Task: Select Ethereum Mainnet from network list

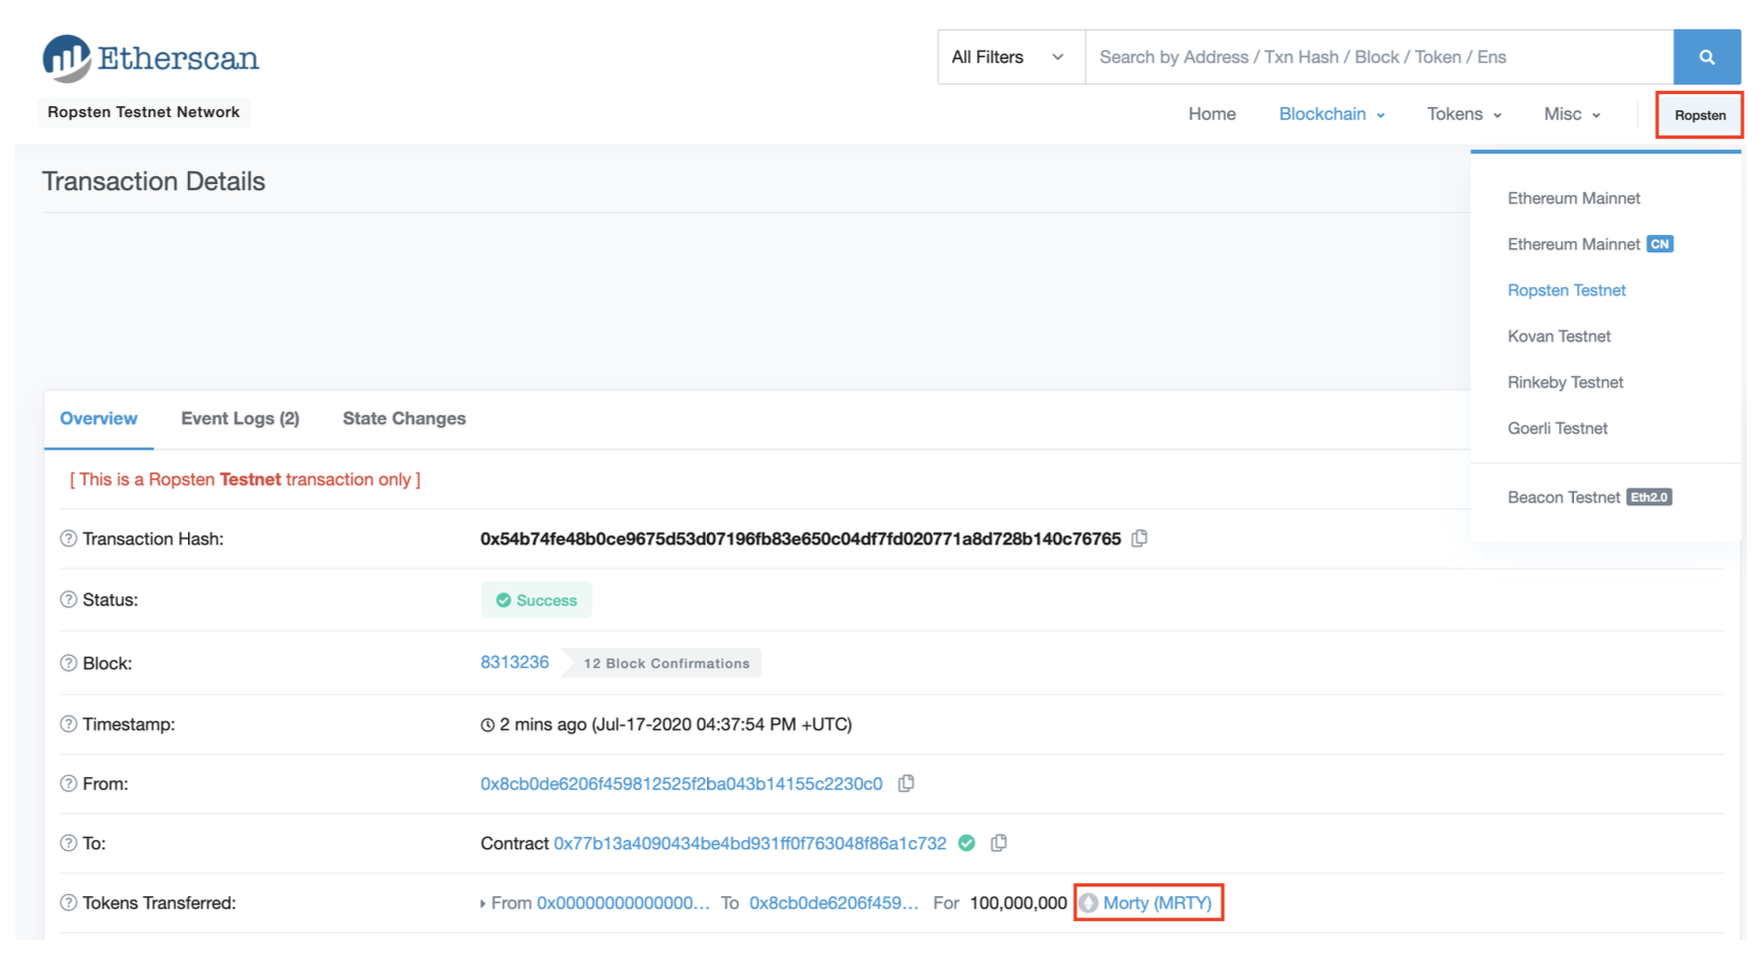Action: pyautogui.click(x=1574, y=198)
